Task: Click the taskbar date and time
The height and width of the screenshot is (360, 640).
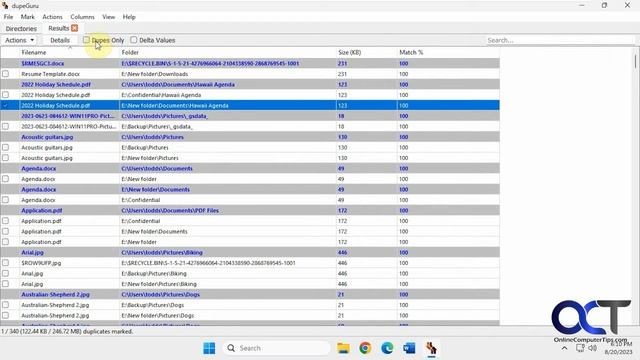Action: coord(618,348)
